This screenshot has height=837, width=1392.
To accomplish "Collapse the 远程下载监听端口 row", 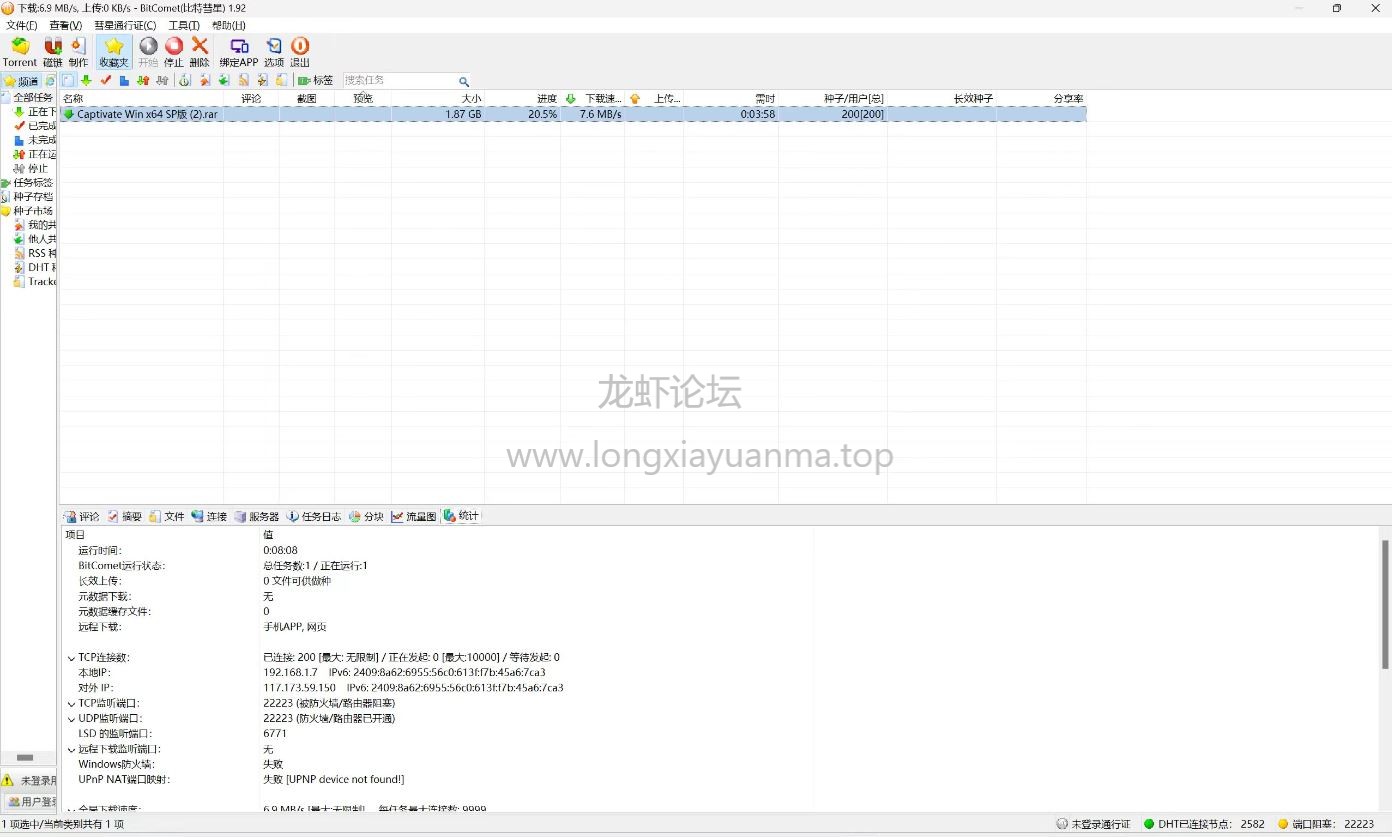I will coord(71,750).
